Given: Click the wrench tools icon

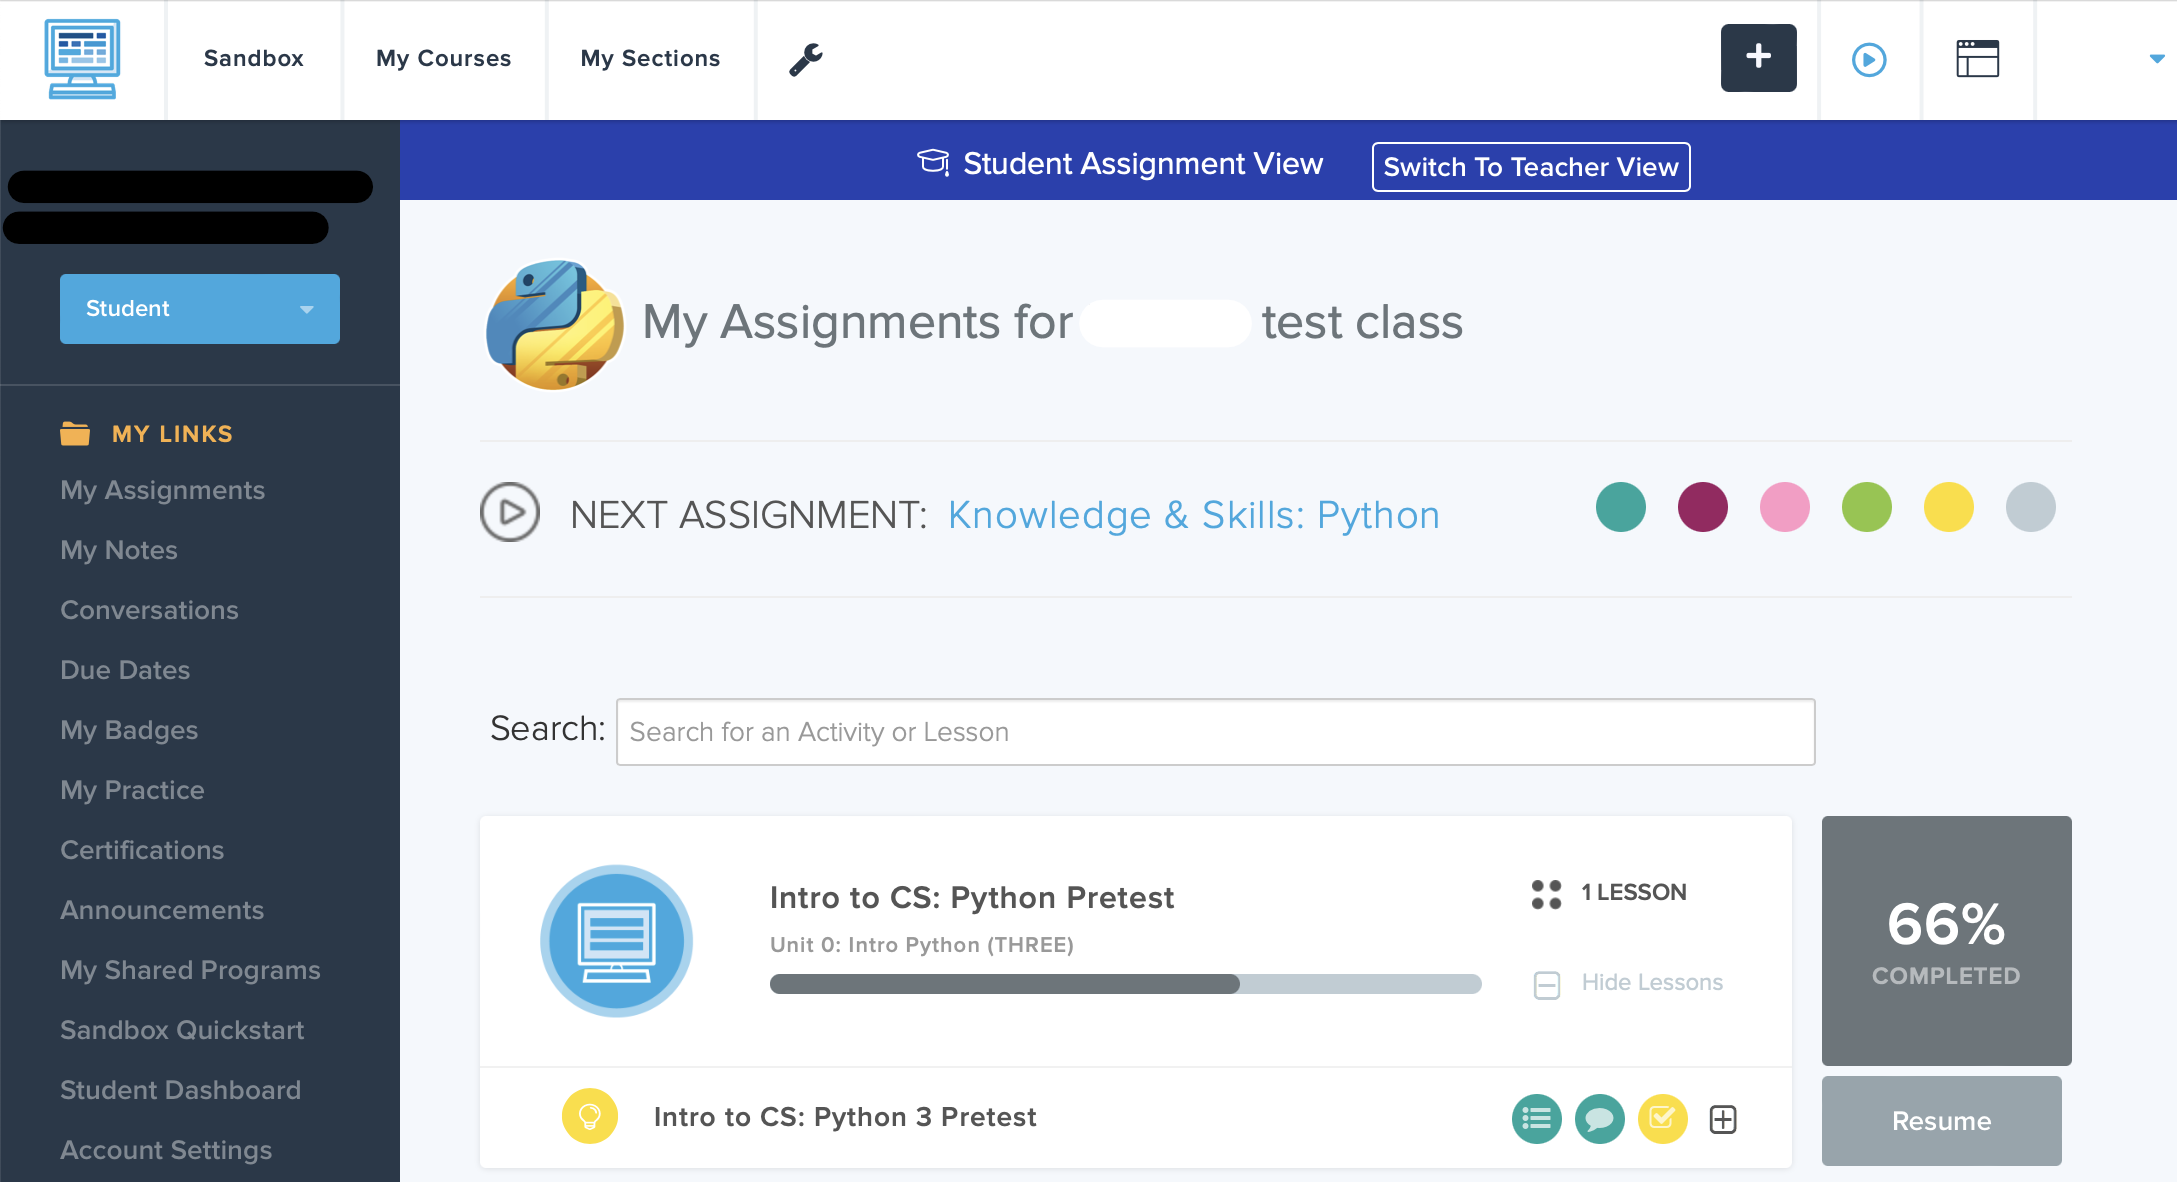Looking at the screenshot, I should click(x=806, y=59).
